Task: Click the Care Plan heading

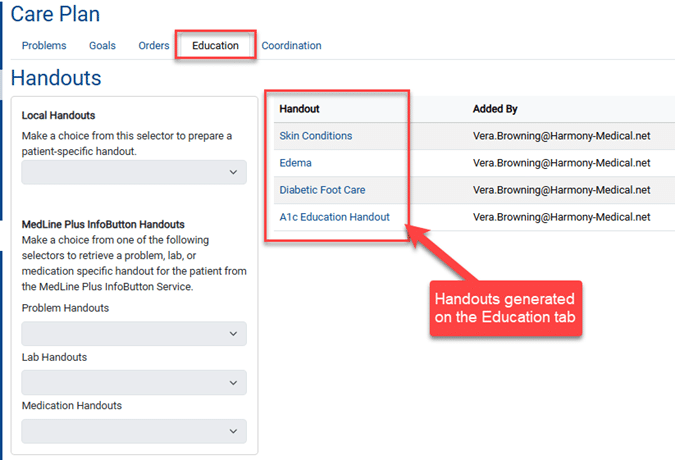Action: click(x=55, y=14)
